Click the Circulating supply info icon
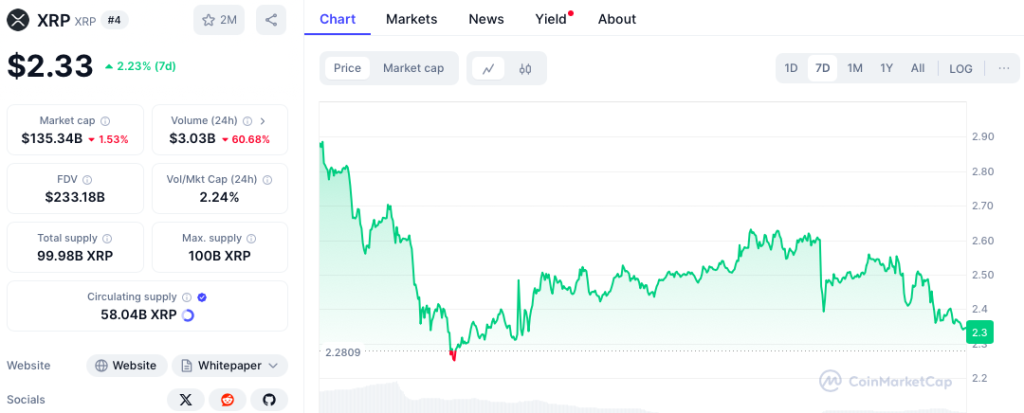This screenshot has height=413, width=1024. pos(186,297)
